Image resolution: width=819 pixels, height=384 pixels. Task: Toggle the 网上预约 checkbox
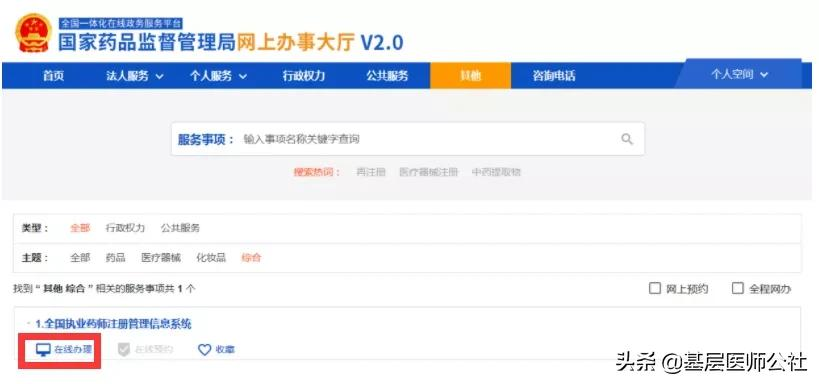(654, 288)
